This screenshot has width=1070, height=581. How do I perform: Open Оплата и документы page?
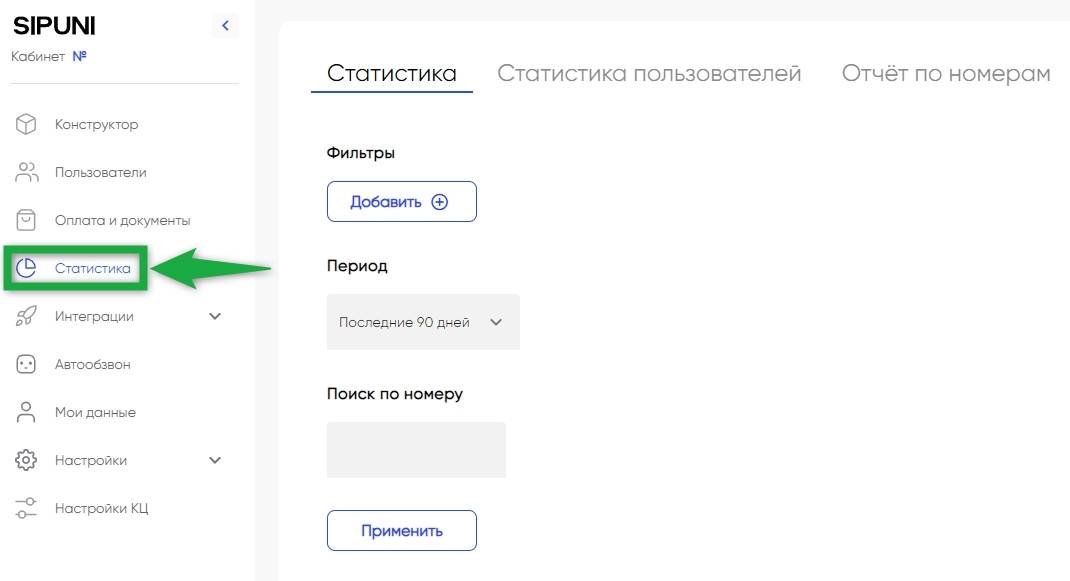click(122, 221)
